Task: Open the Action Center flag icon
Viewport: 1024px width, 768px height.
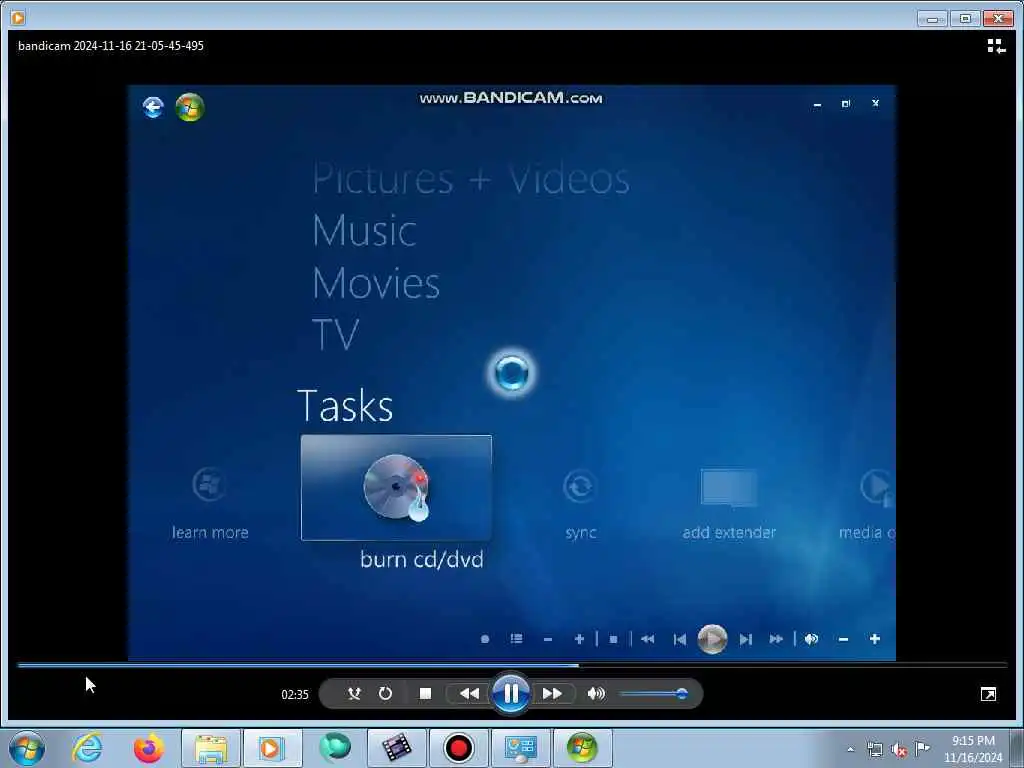Action: 922,749
